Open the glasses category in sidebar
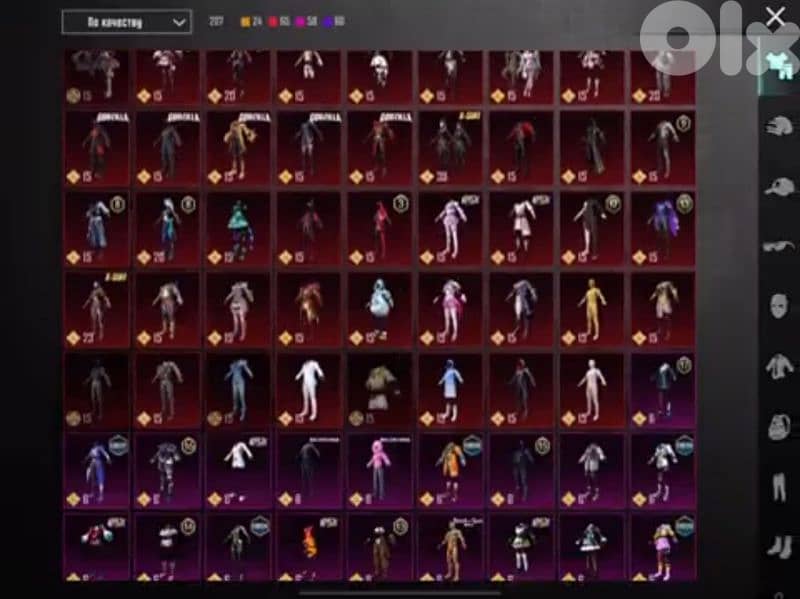 [779, 247]
